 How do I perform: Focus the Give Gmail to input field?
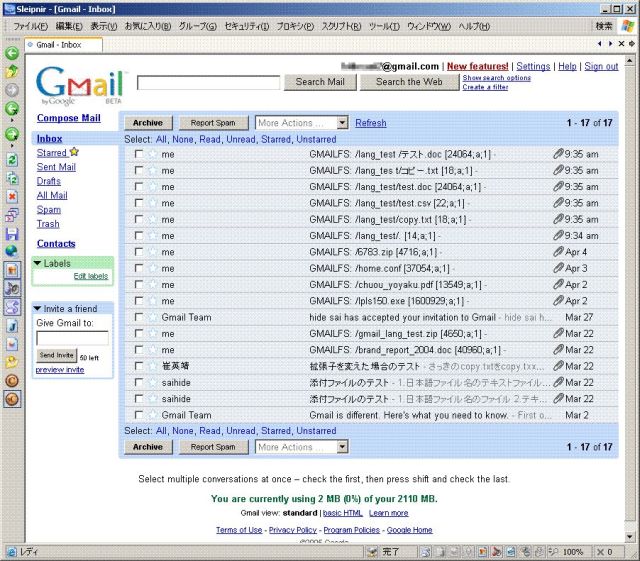72,338
